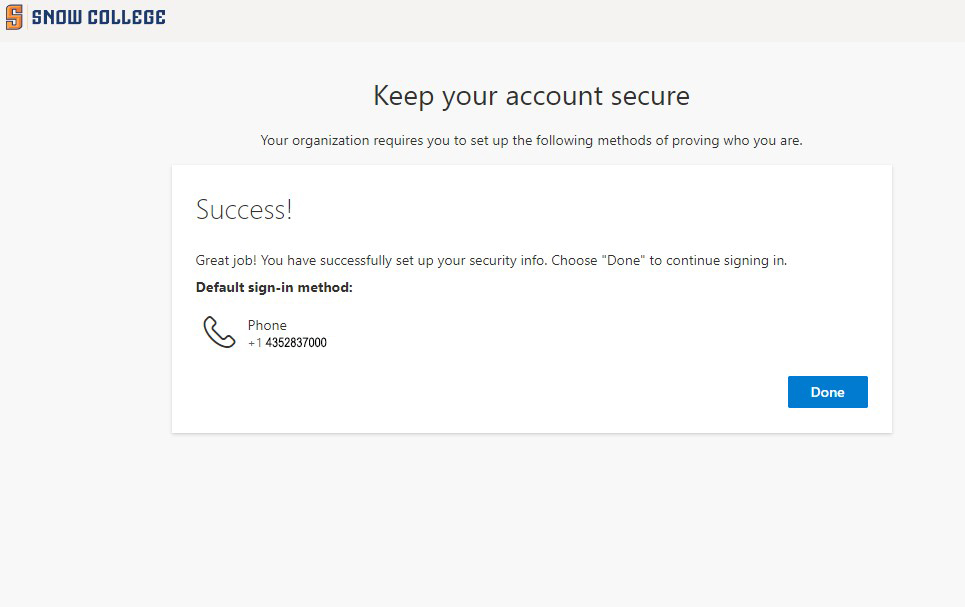Click the "Success!" heading
Screen dimensions: 965x607
244,210
